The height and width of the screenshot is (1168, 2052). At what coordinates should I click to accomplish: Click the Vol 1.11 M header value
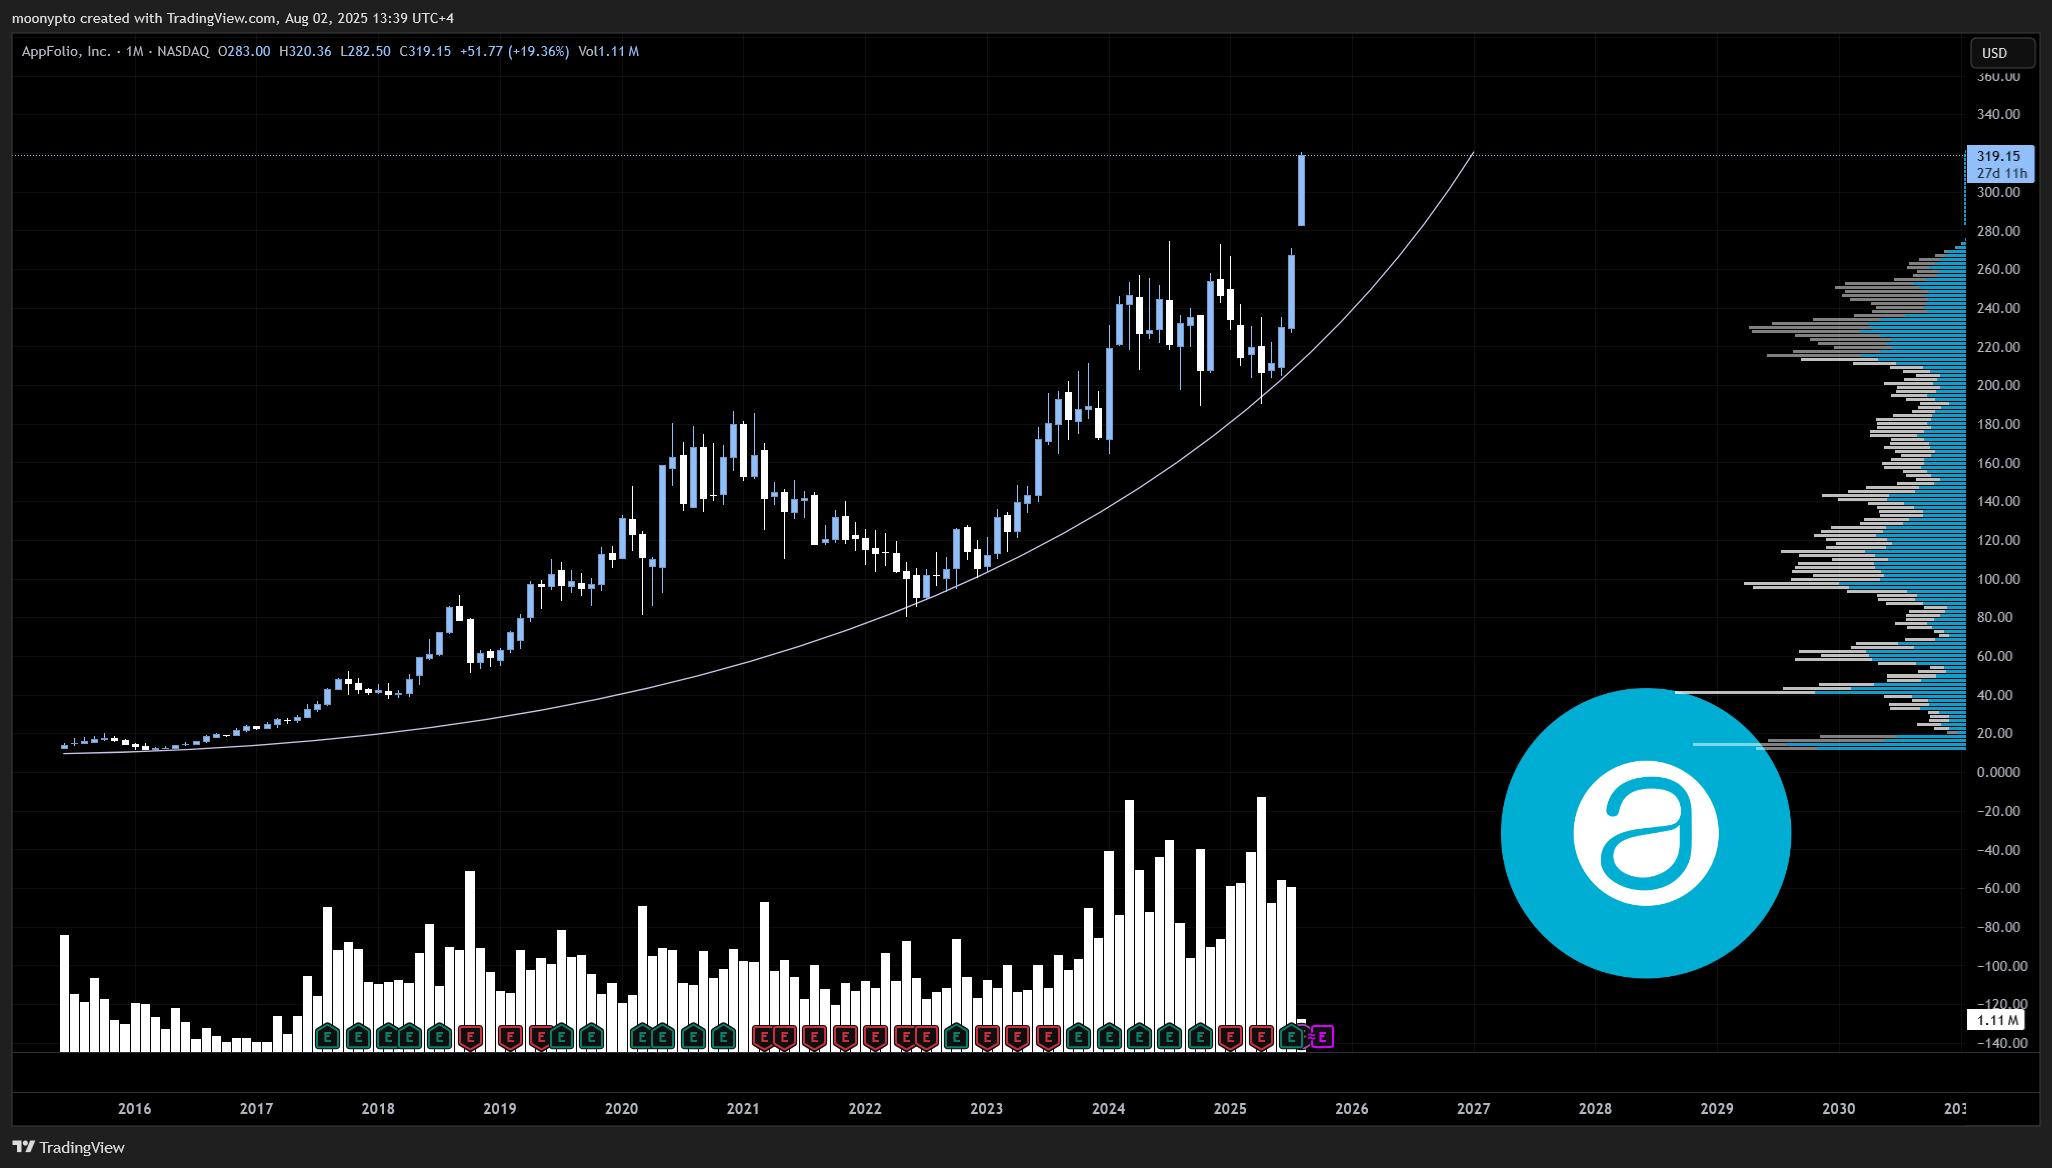pos(608,51)
